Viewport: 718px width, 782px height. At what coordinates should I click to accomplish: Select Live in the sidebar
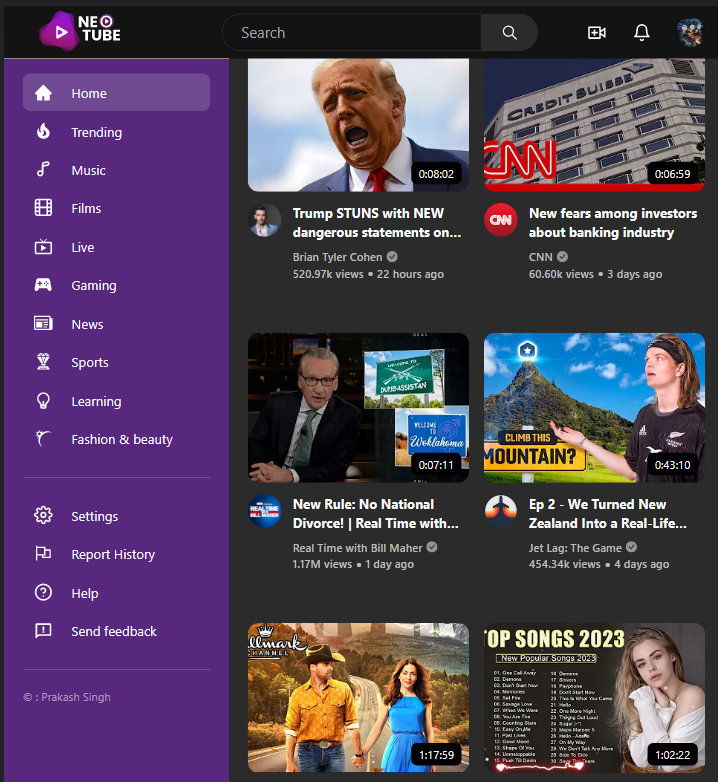(116, 247)
